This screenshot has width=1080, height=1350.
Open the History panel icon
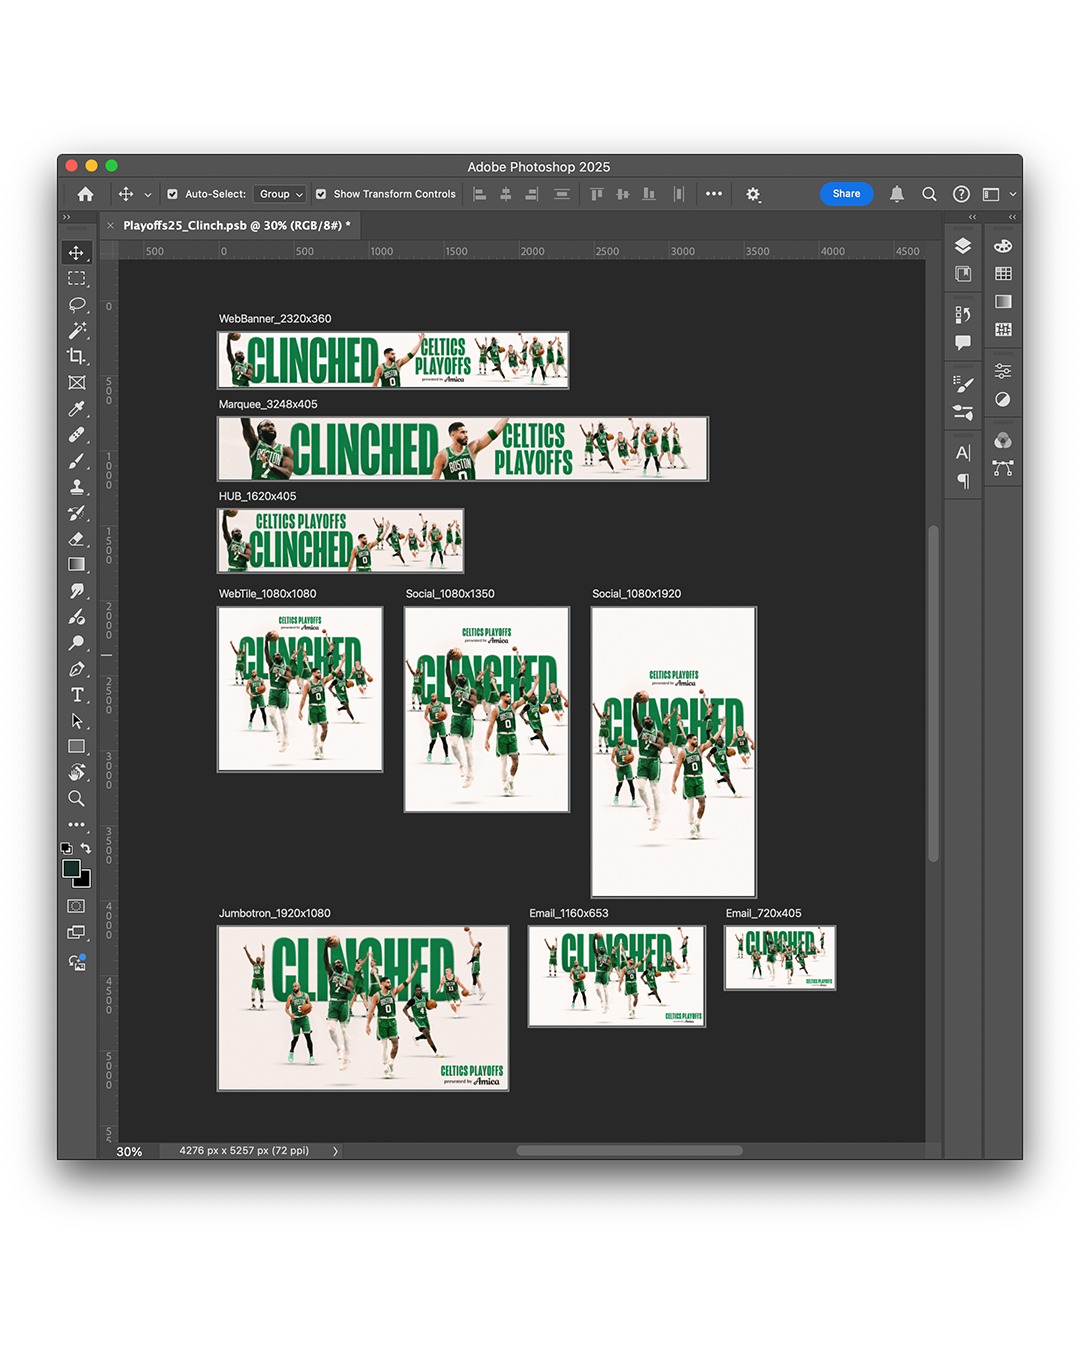click(x=963, y=315)
